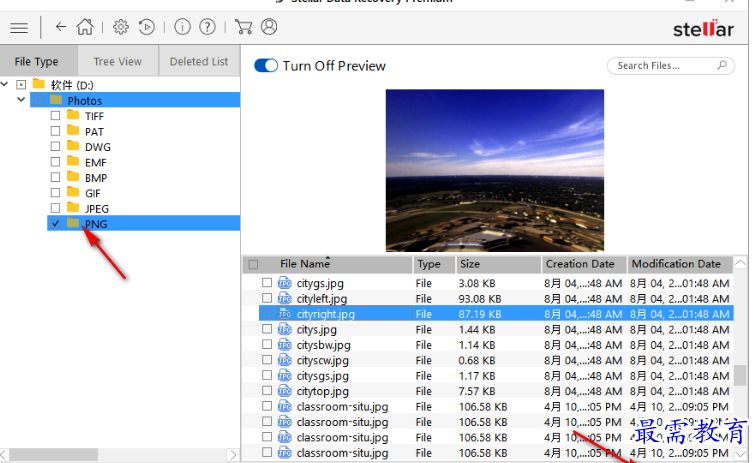756x463 pixels.
Task: Sort by Modification Date column header
Action: tap(680, 264)
